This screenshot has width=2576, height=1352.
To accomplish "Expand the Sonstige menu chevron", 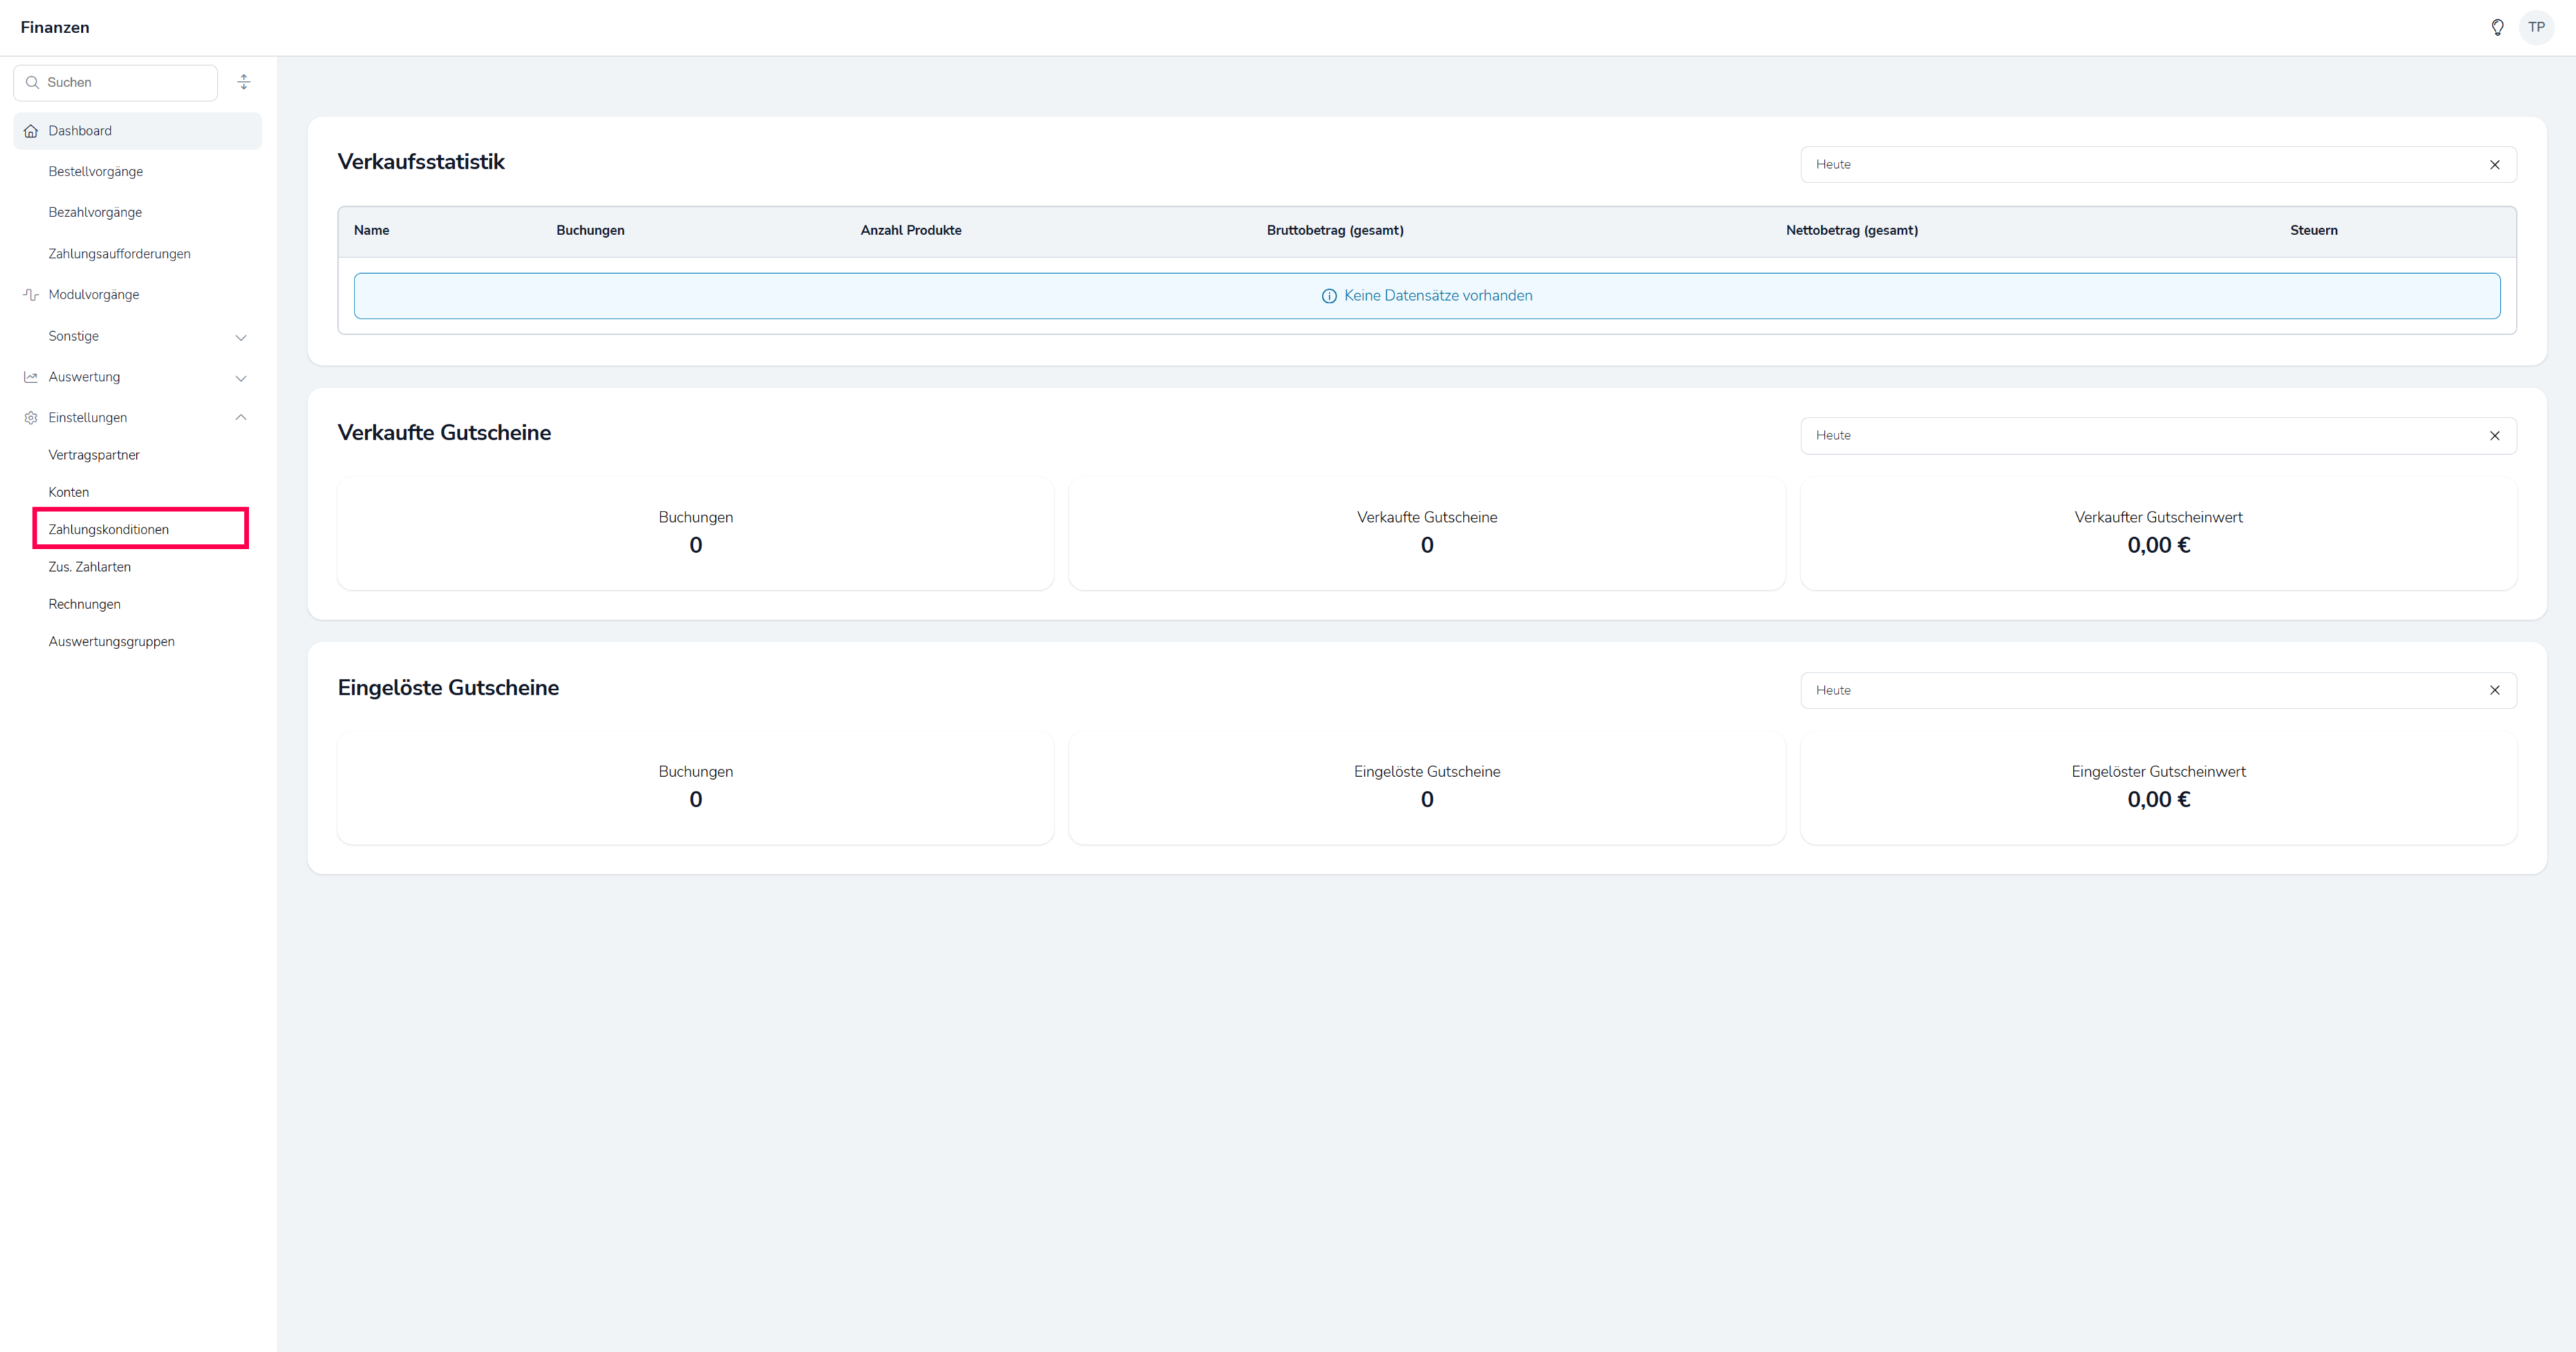I will coord(241,337).
